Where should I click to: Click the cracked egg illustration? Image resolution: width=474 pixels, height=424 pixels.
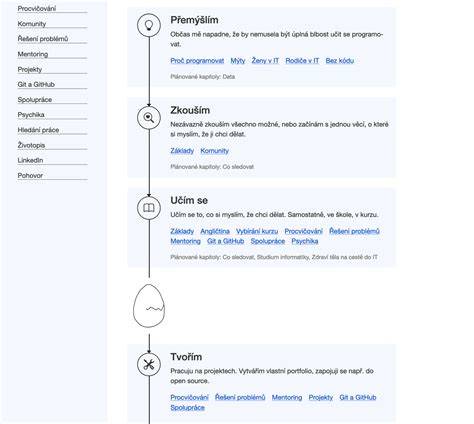[x=149, y=306]
